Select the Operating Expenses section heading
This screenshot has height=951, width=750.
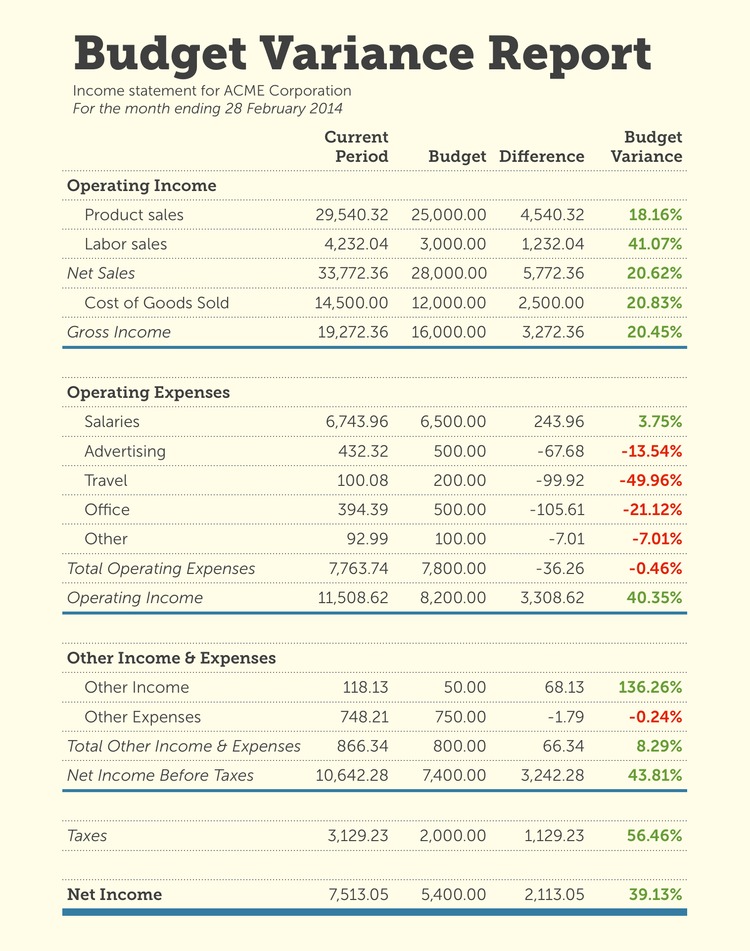coord(148,392)
